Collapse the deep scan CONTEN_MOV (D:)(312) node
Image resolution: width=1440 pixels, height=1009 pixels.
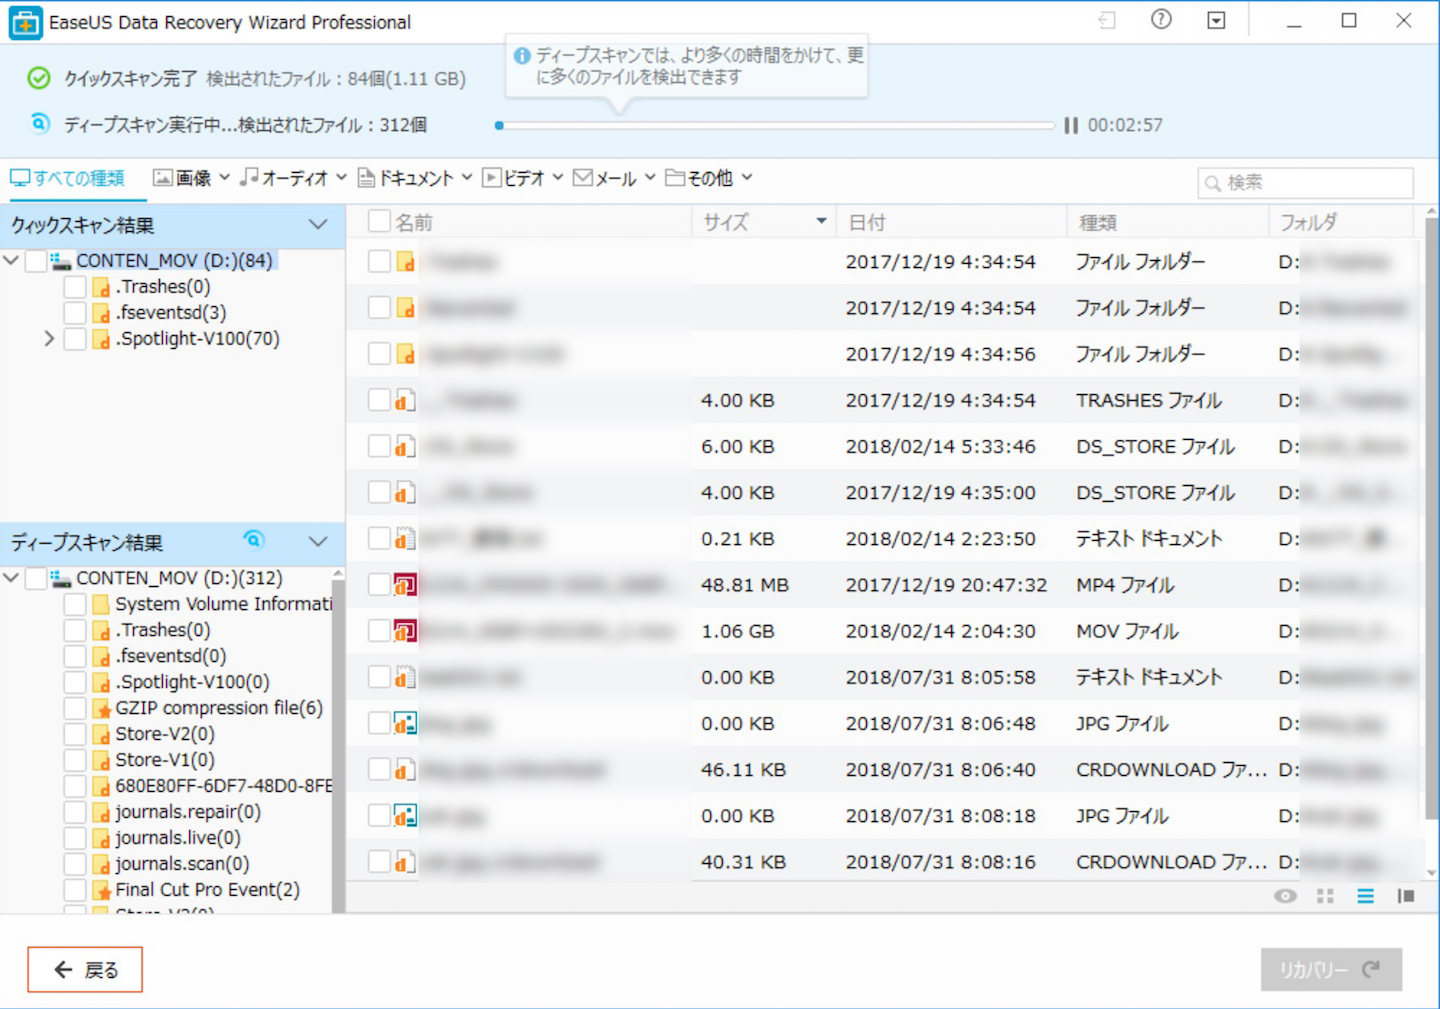click(11, 578)
